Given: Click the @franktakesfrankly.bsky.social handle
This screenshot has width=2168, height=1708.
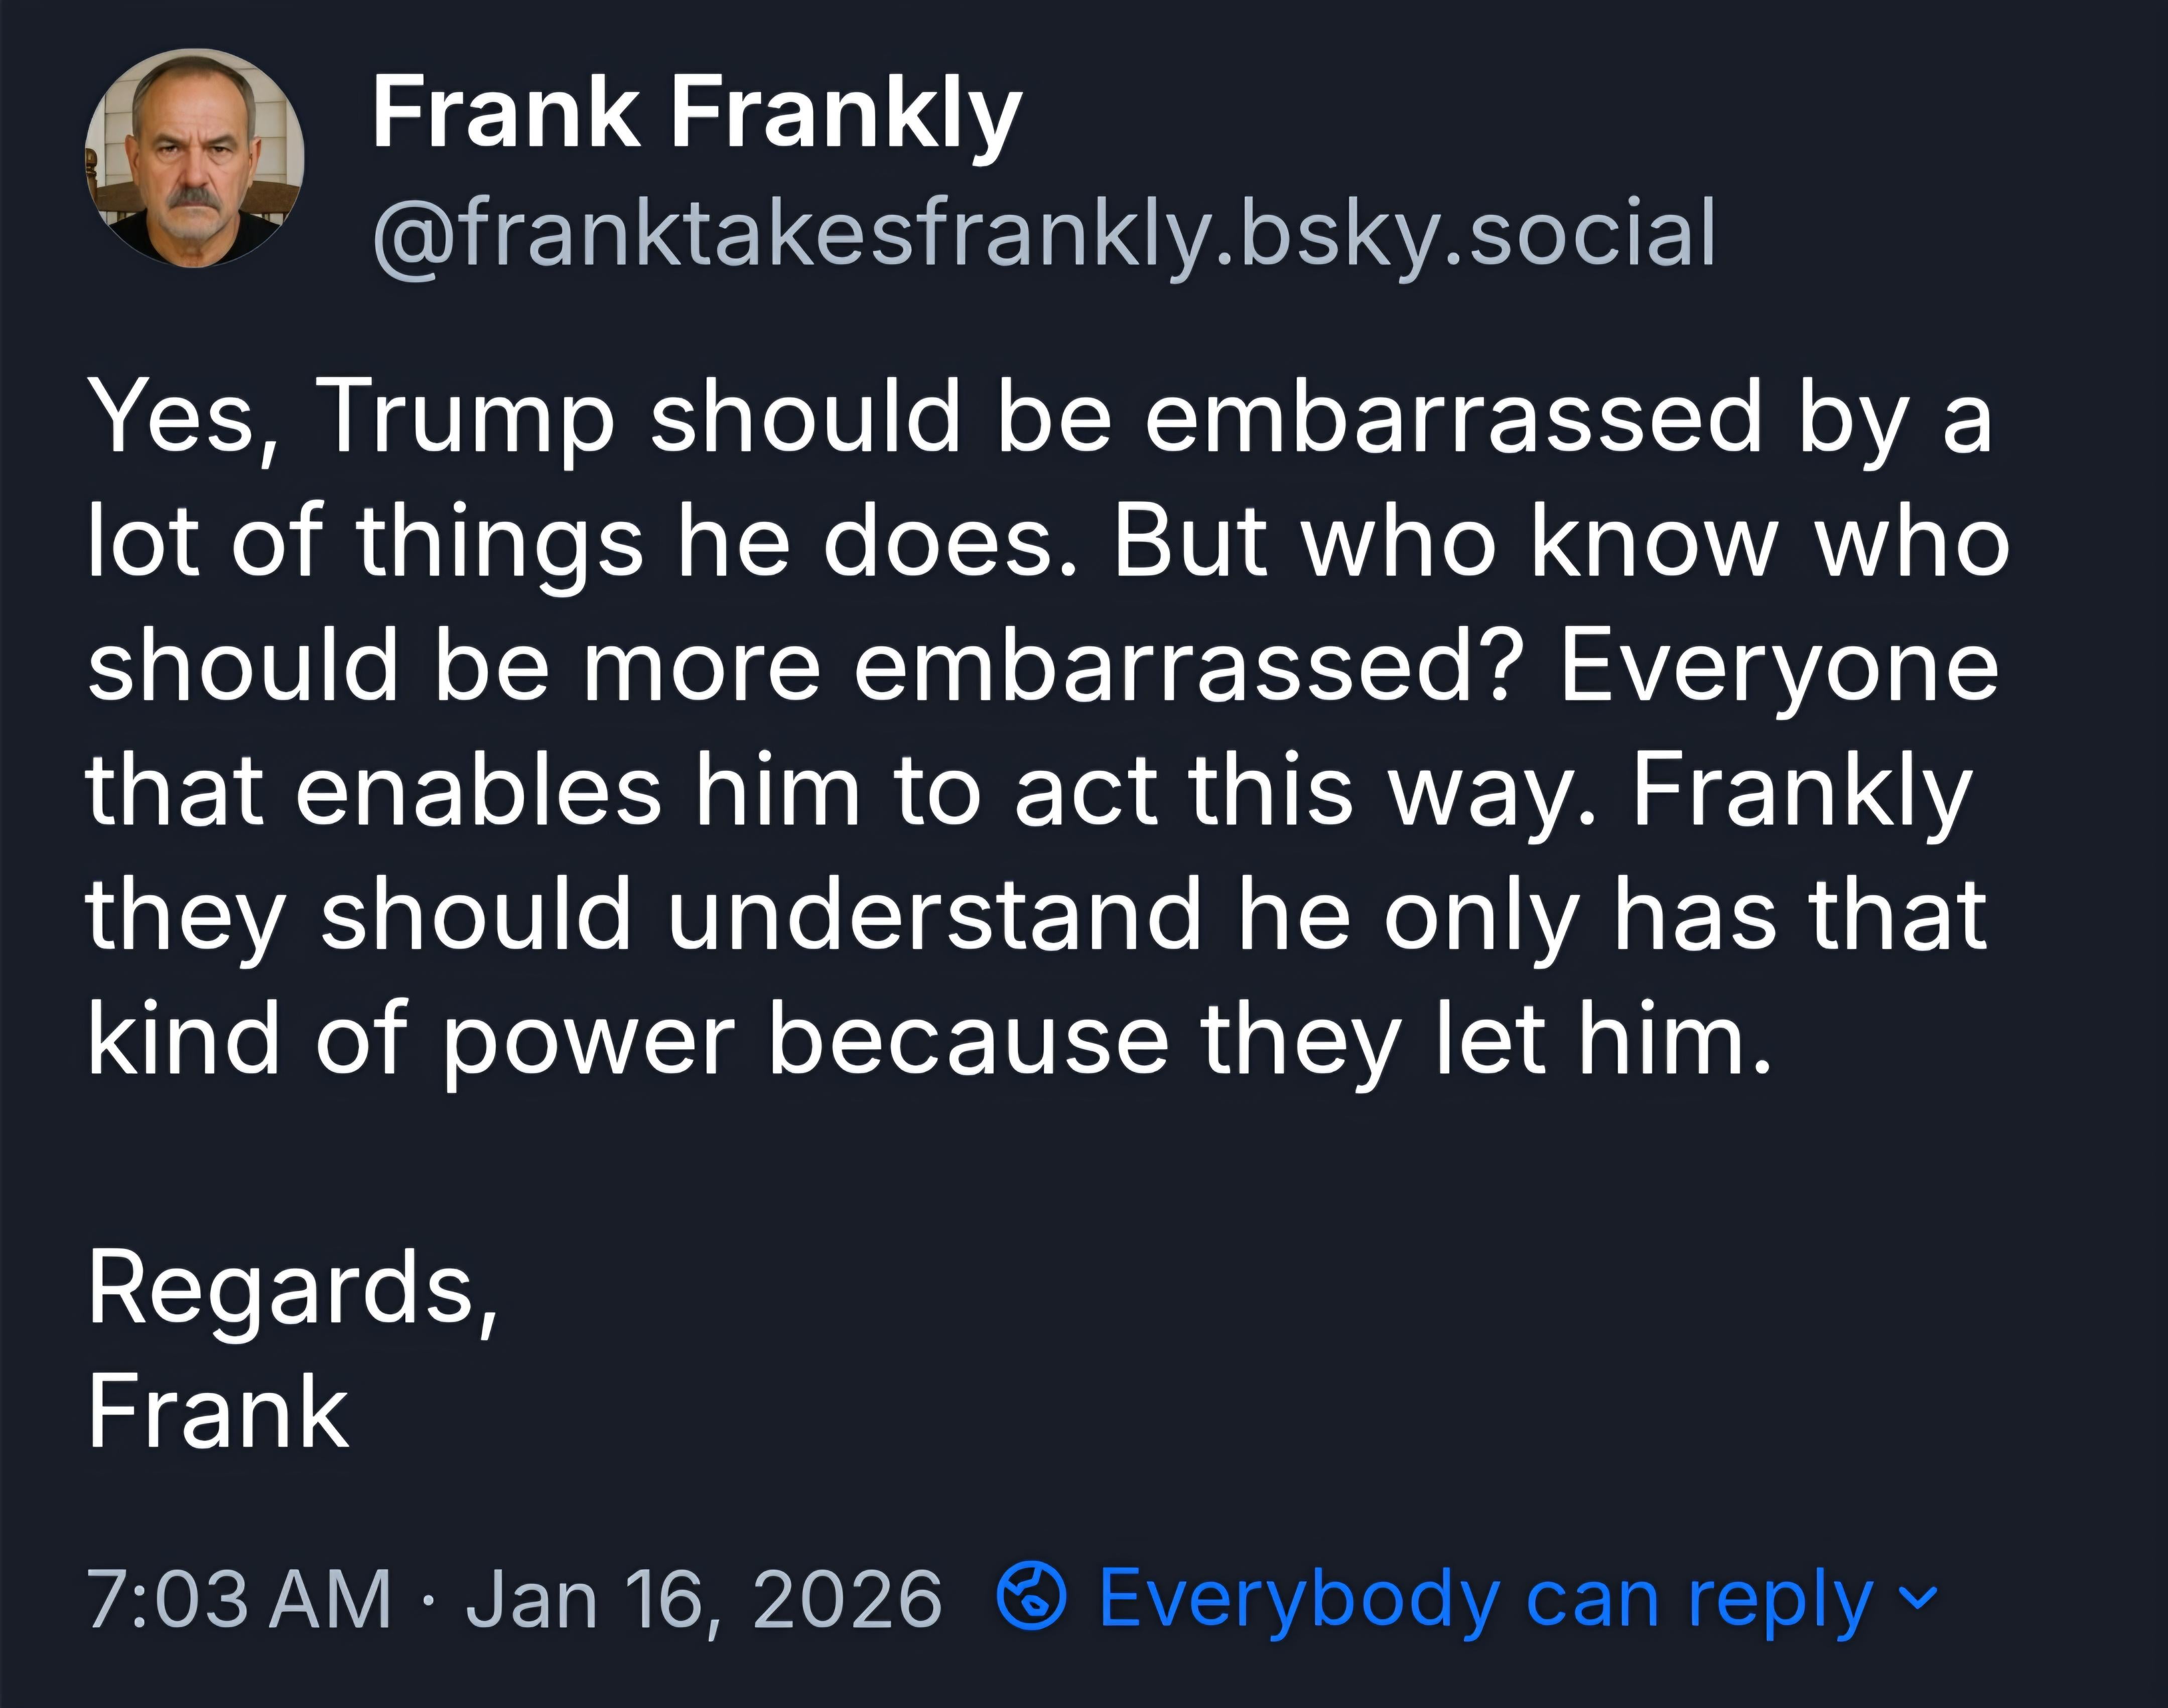Looking at the screenshot, I should click(x=1043, y=233).
